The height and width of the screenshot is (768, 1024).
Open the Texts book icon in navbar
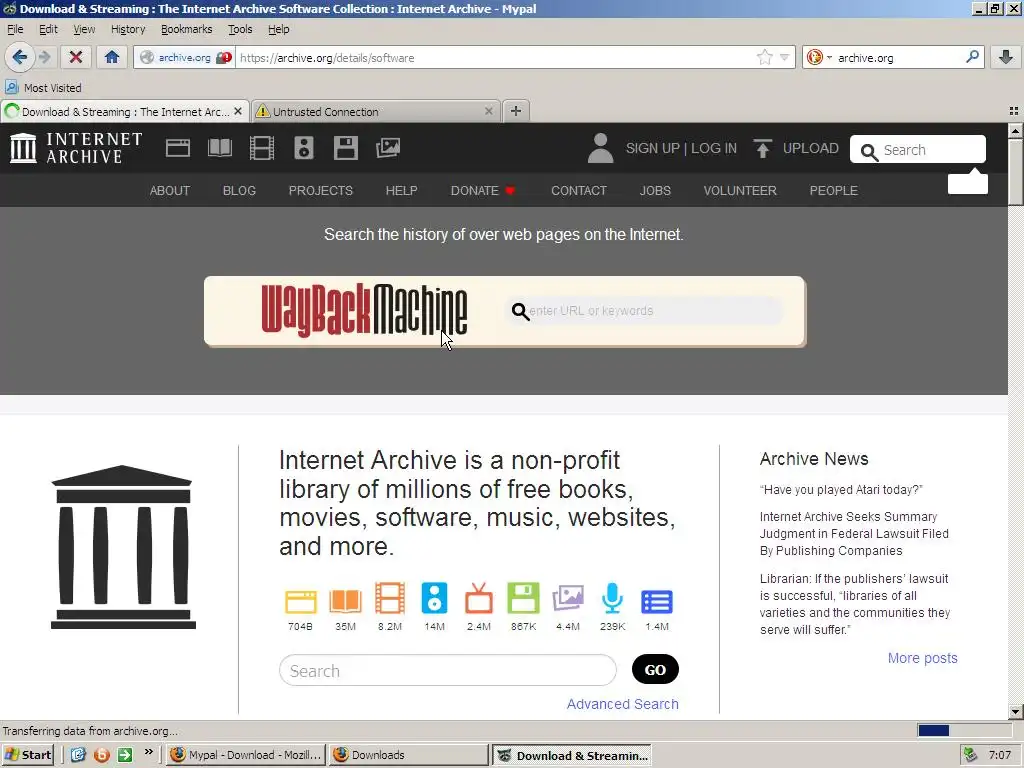coord(220,148)
